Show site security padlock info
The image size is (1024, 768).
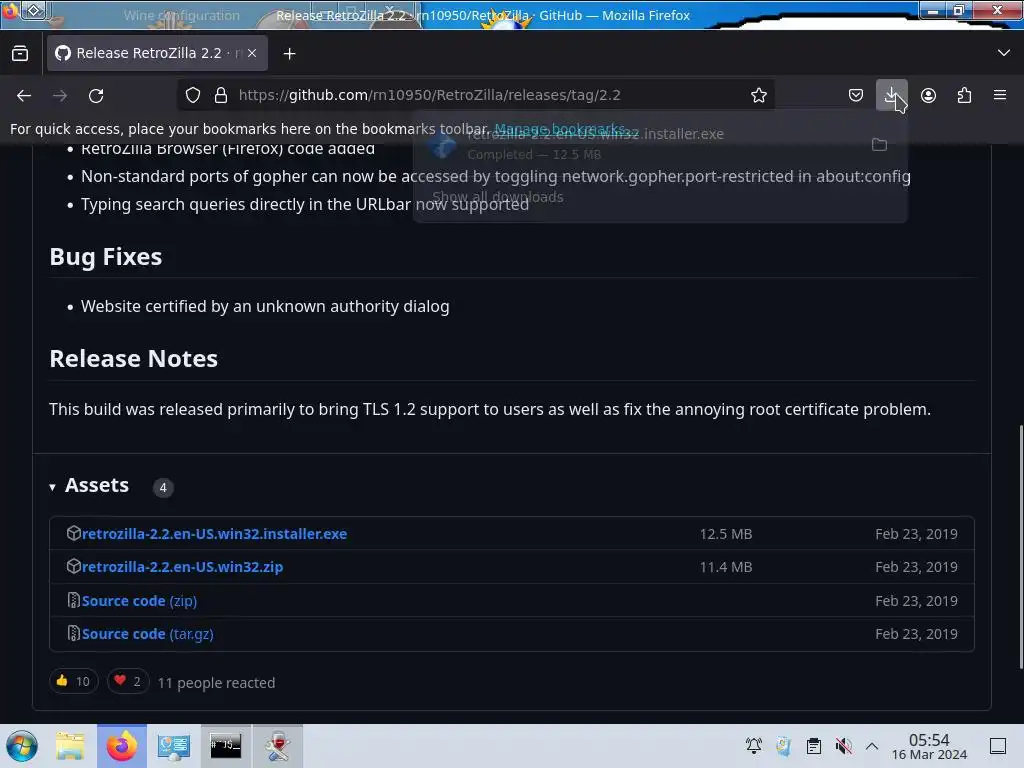coord(221,95)
